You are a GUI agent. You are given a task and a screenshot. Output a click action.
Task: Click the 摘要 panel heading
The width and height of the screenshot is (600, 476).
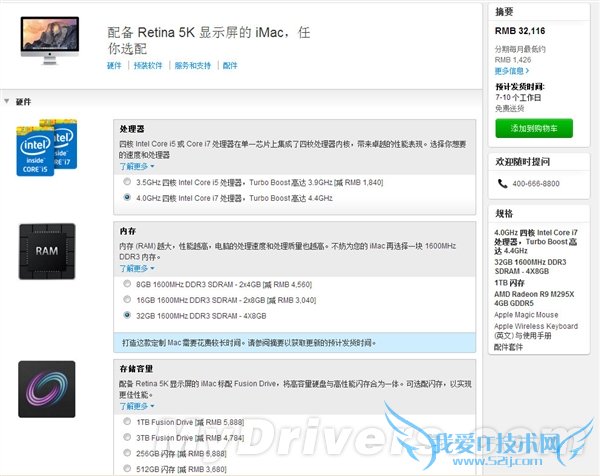coord(504,12)
